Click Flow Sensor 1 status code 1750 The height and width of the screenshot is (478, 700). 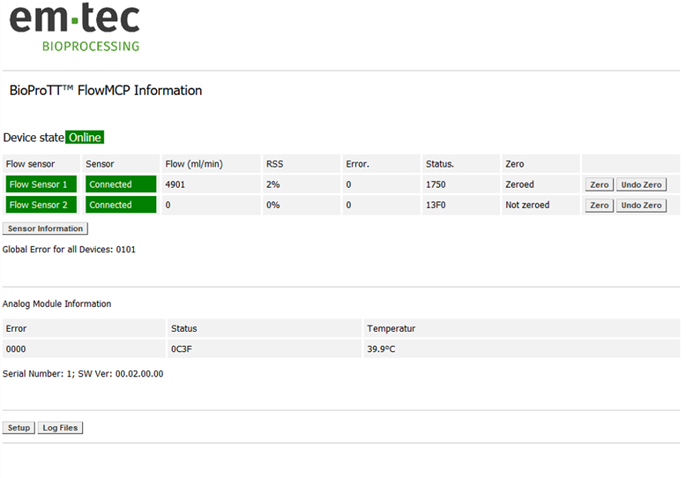tap(437, 184)
